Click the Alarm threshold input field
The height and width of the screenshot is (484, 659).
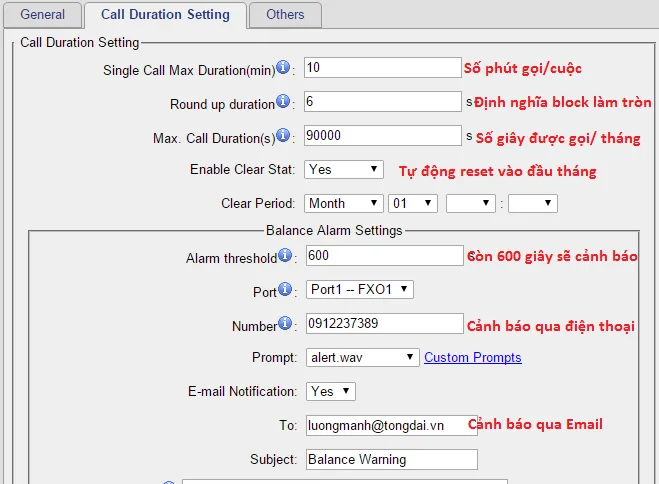click(x=382, y=256)
